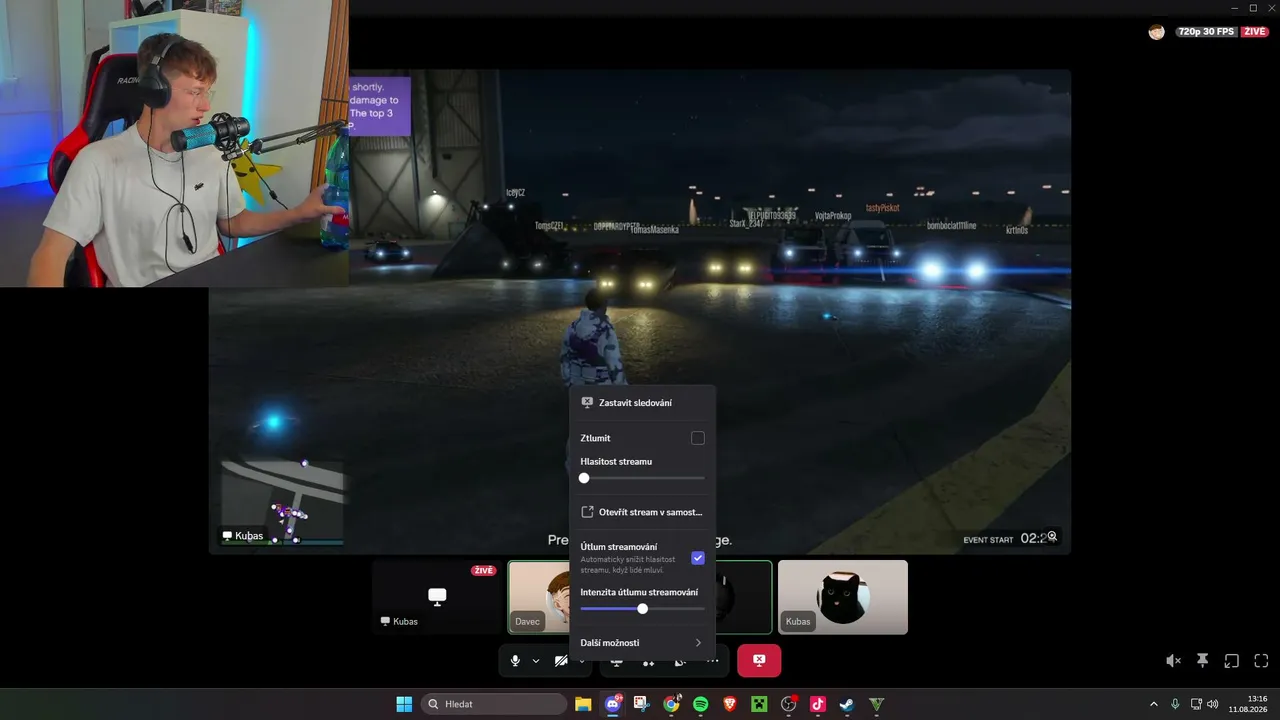Open the clock showing 13:16
1280x720 pixels.
point(1250,704)
